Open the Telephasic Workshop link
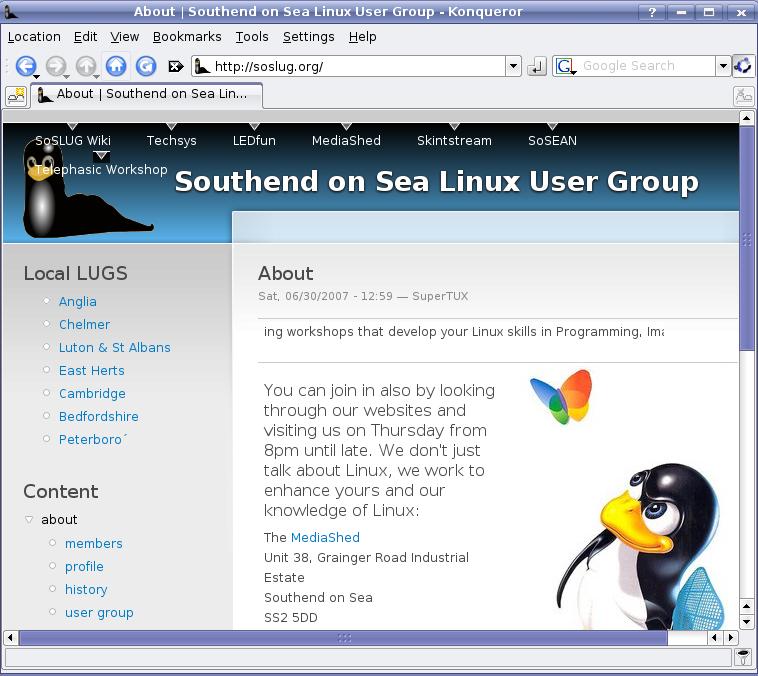Viewport: 758px width, 676px height. (x=101, y=170)
